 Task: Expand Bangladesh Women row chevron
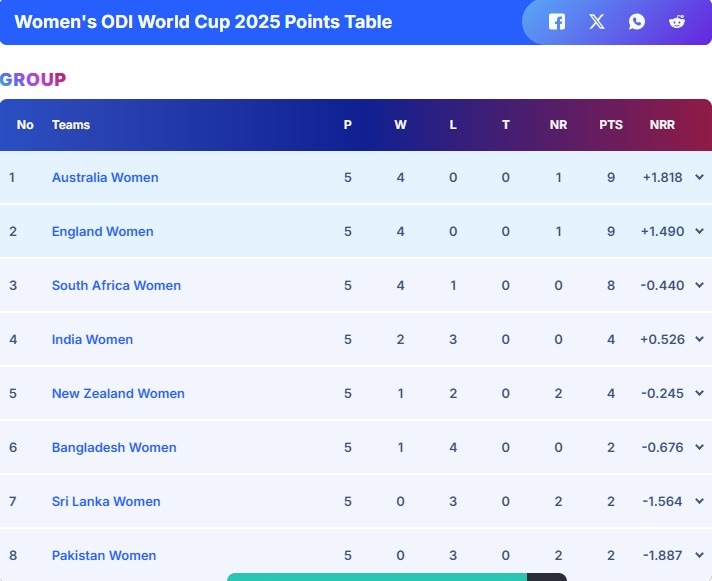(700, 447)
